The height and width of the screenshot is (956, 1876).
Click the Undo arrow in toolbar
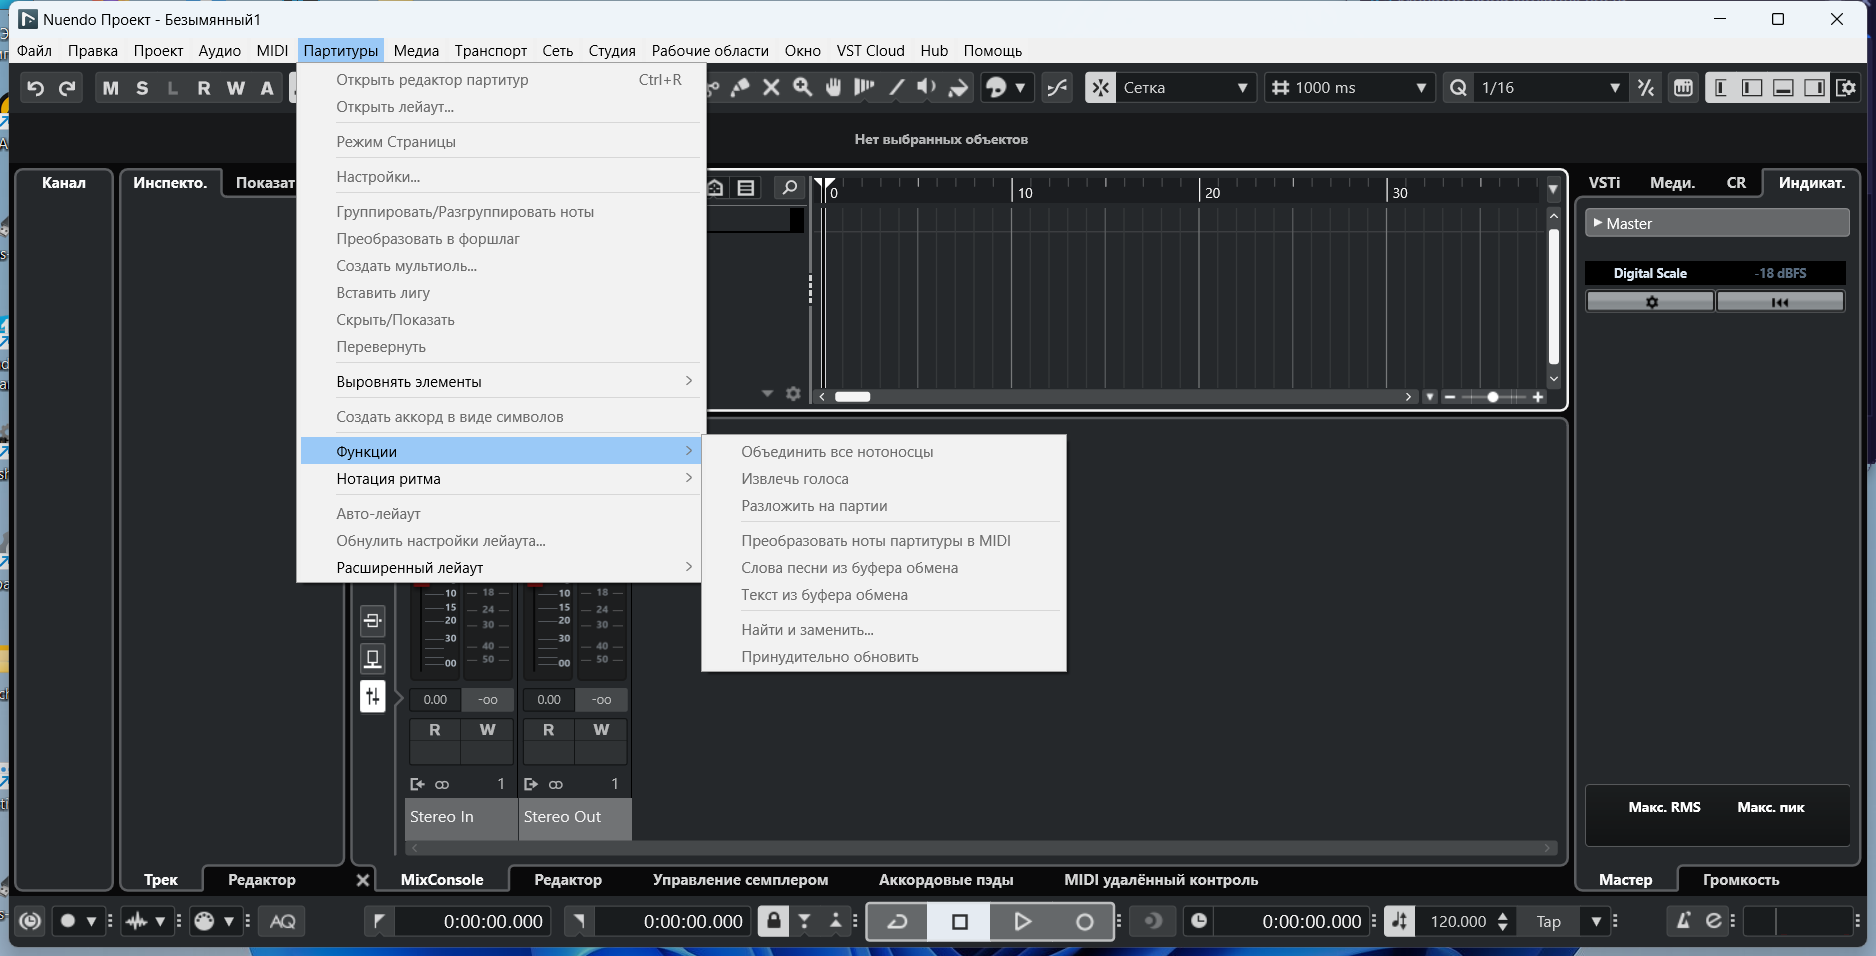tap(35, 88)
